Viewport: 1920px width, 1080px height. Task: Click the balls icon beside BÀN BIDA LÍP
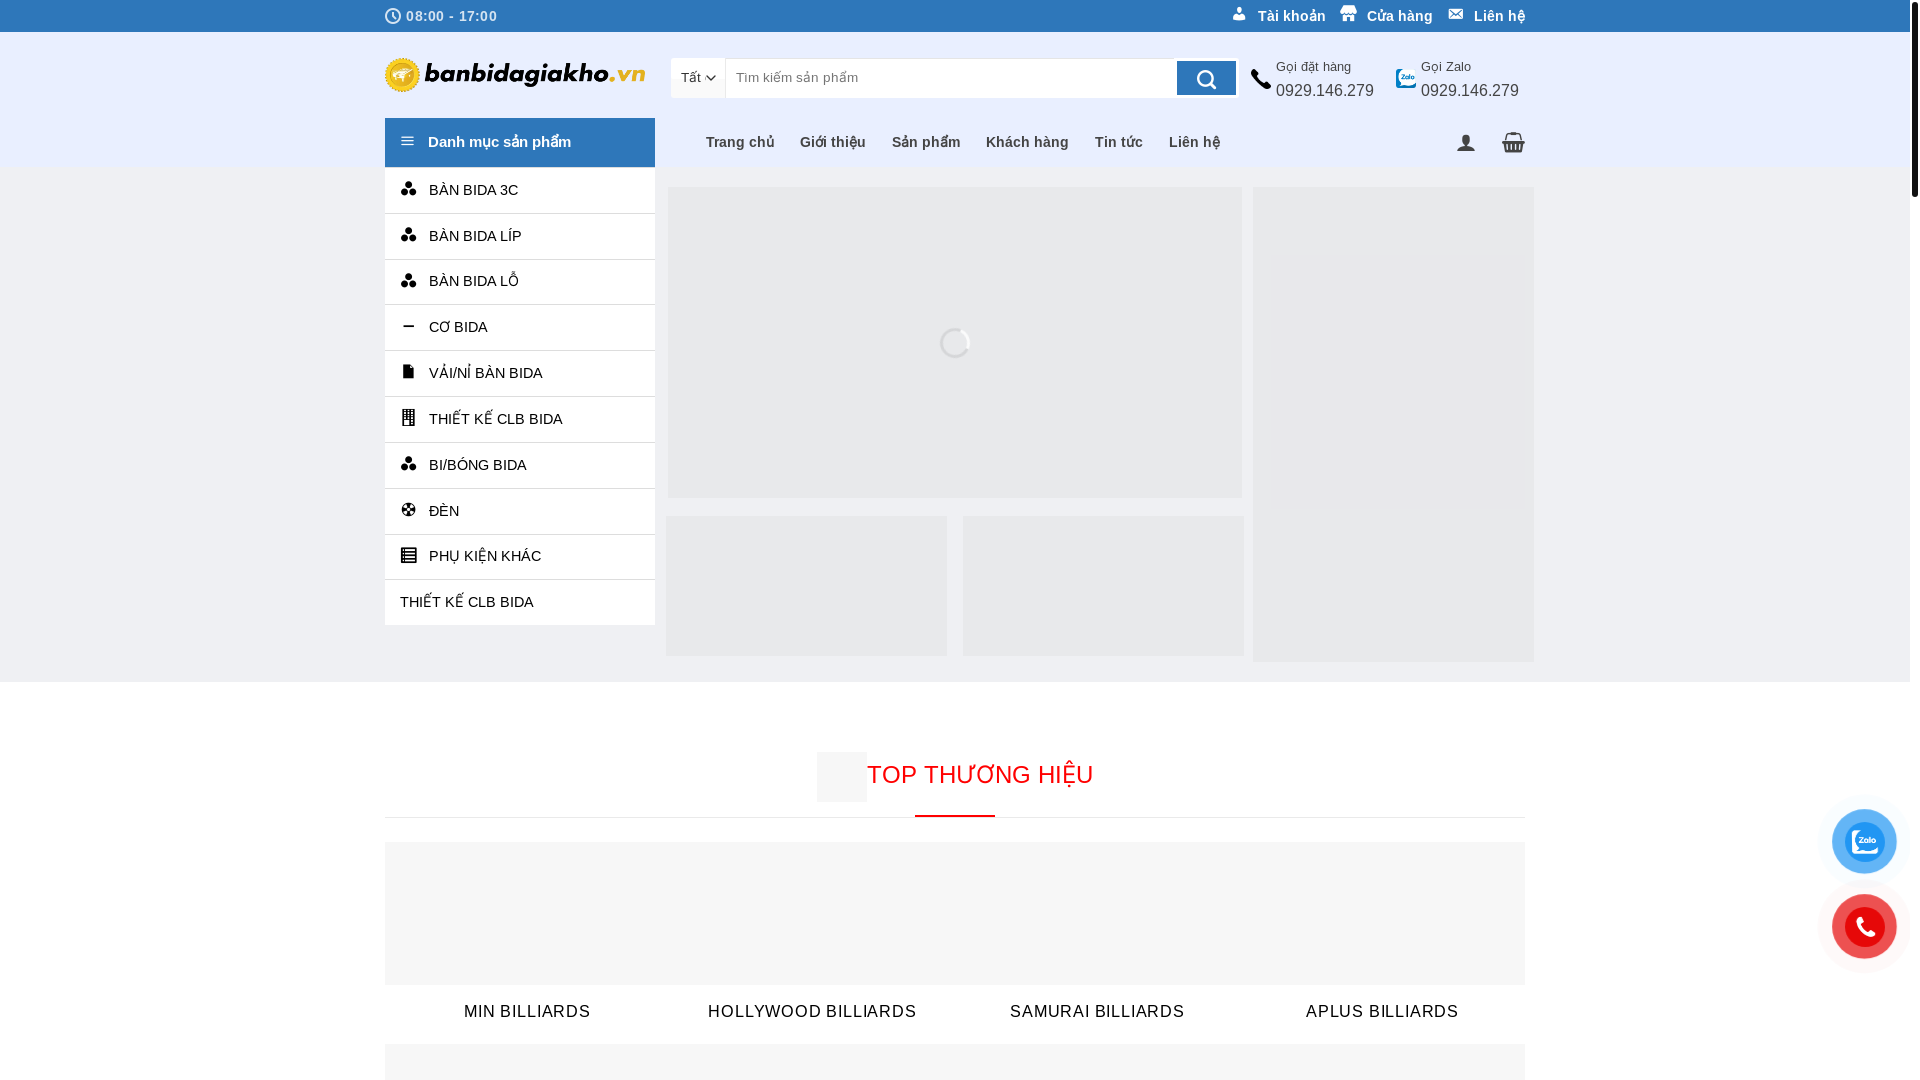(408, 235)
